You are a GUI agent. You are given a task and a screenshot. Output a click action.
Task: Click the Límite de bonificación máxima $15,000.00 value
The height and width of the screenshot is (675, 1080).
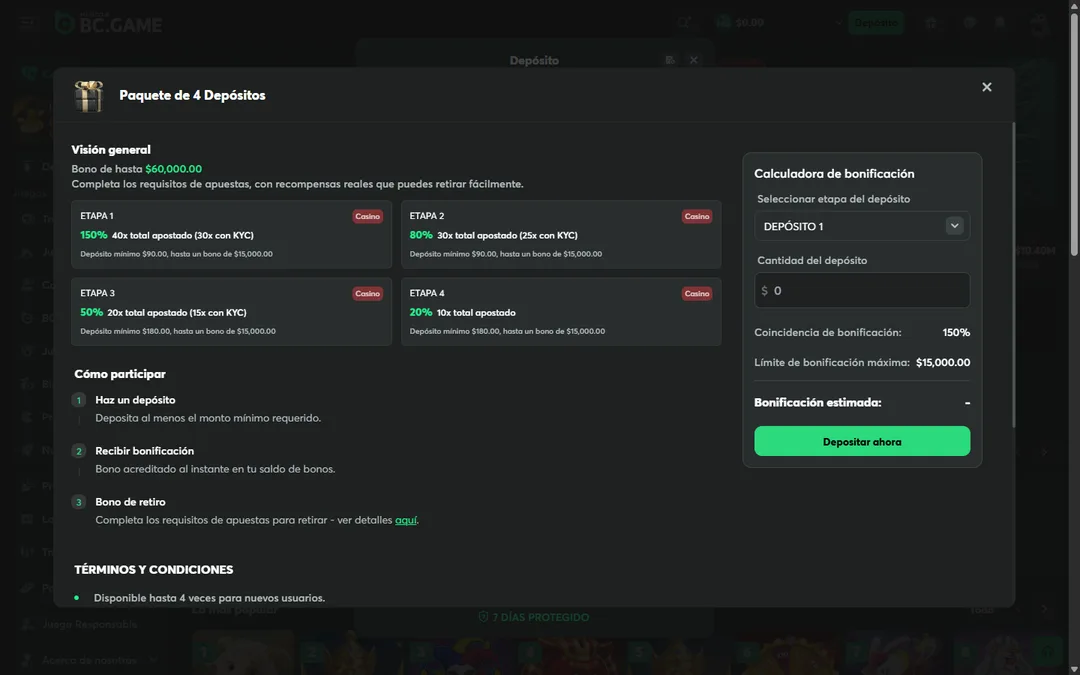pyautogui.click(x=943, y=362)
